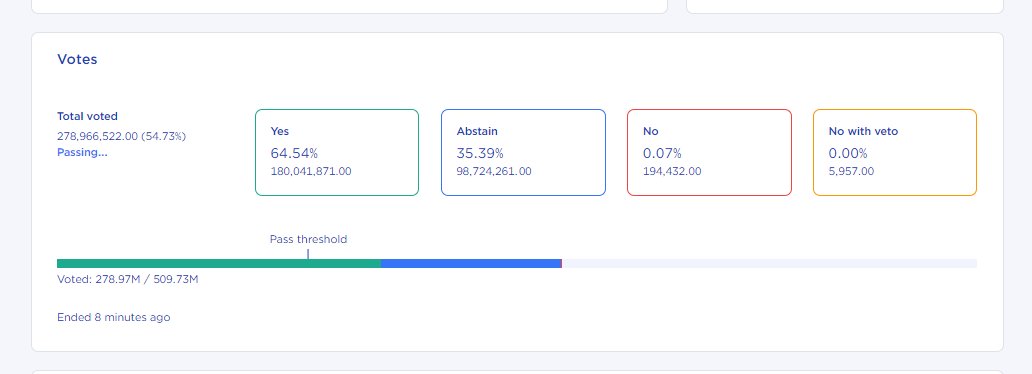The height and width of the screenshot is (374, 1032).
Task: Click the 0.00% veto percentage
Action: click(x=848, y=153)
